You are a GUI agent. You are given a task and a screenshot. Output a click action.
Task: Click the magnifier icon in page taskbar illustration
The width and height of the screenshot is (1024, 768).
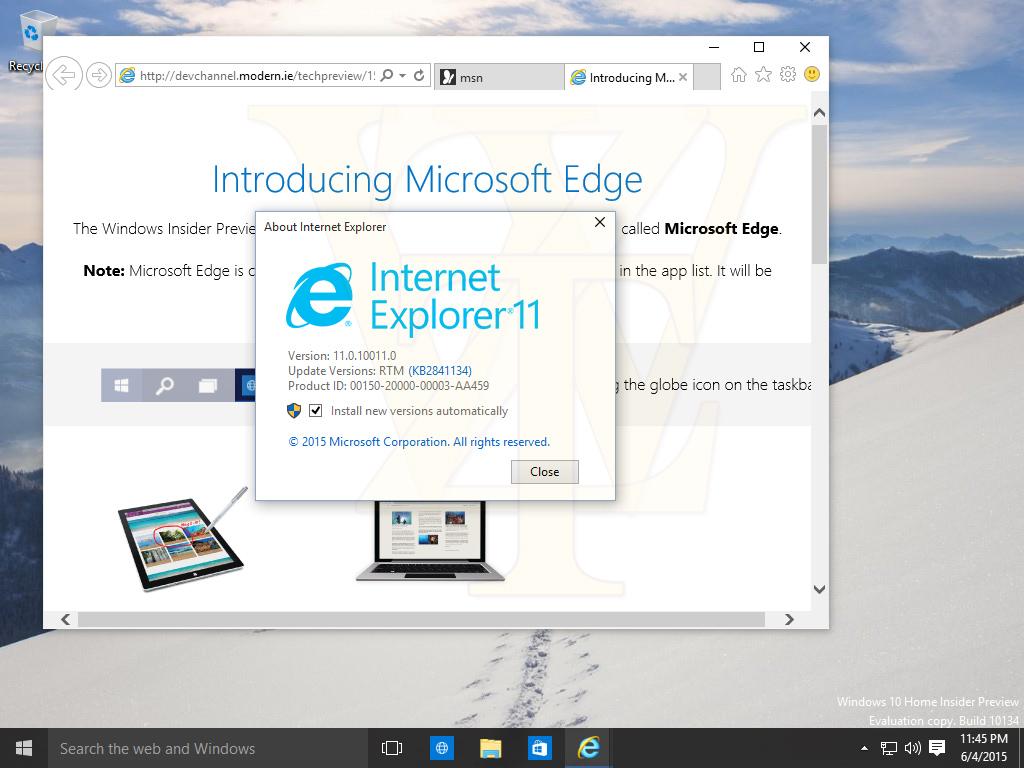[x=165, y=385]
